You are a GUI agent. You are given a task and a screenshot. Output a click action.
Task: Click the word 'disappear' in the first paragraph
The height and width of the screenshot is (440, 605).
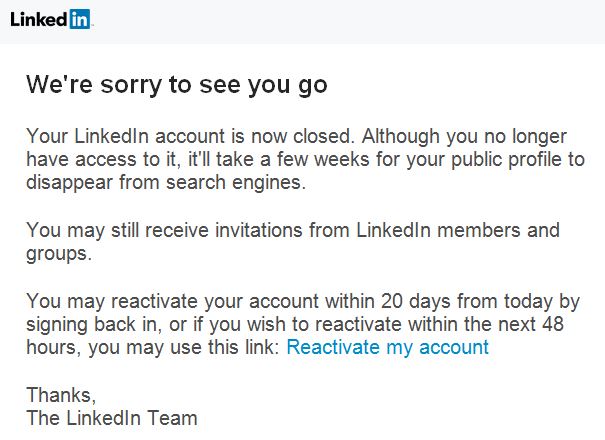pos(66,184)
